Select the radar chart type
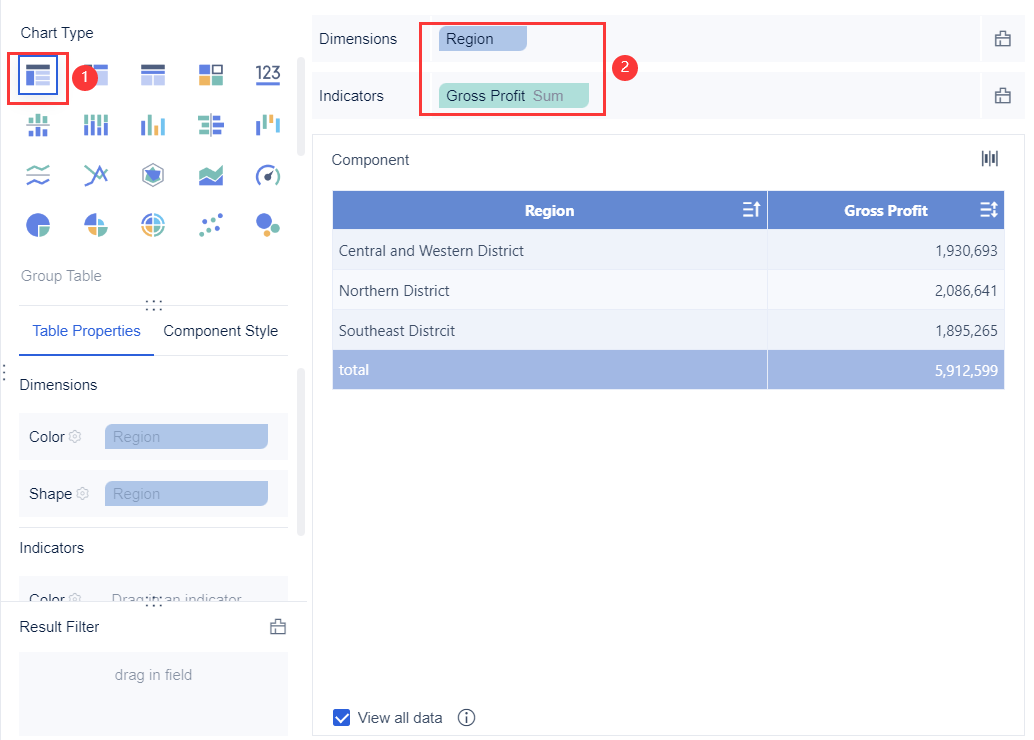Screen dimensions: 1034x740 (152, 174)
